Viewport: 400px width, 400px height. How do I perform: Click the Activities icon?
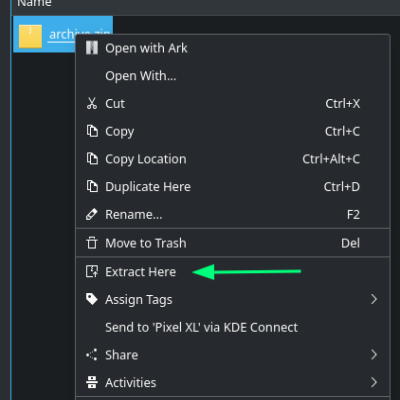pos(92,382)
